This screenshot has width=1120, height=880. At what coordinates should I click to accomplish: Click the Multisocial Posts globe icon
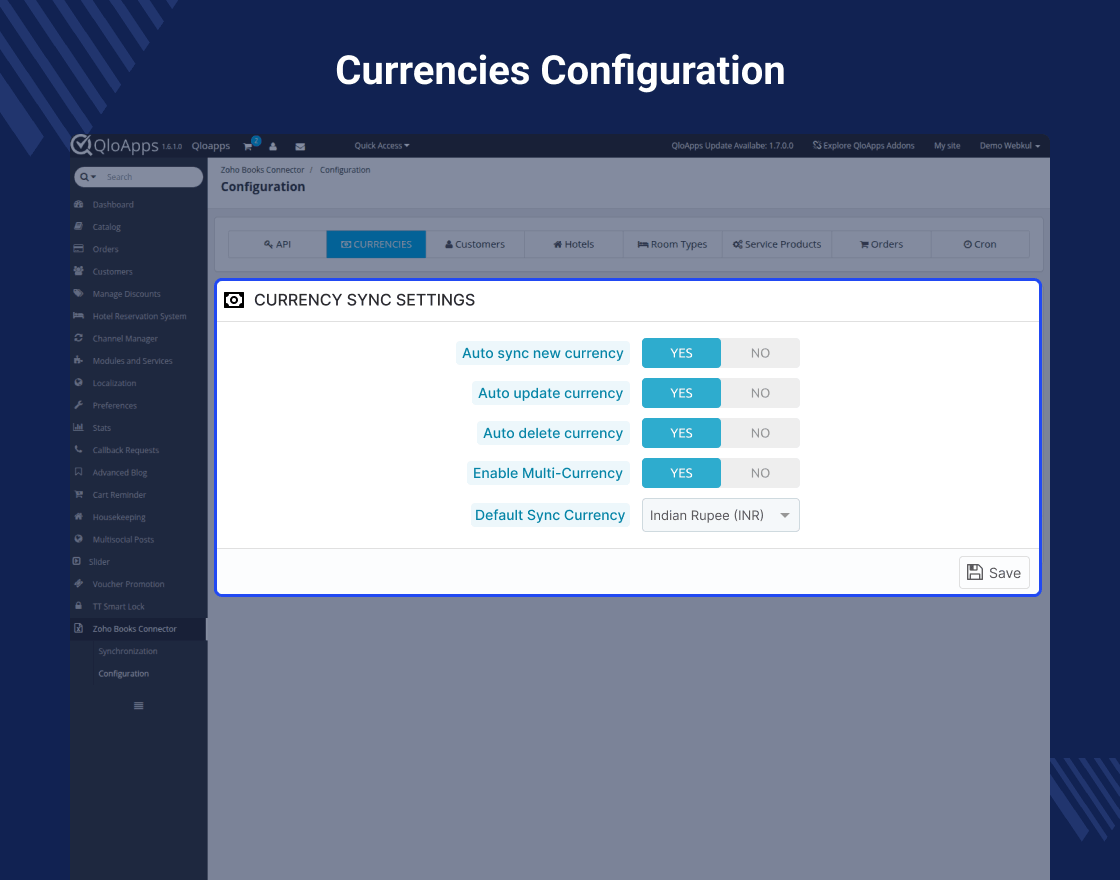79,539
